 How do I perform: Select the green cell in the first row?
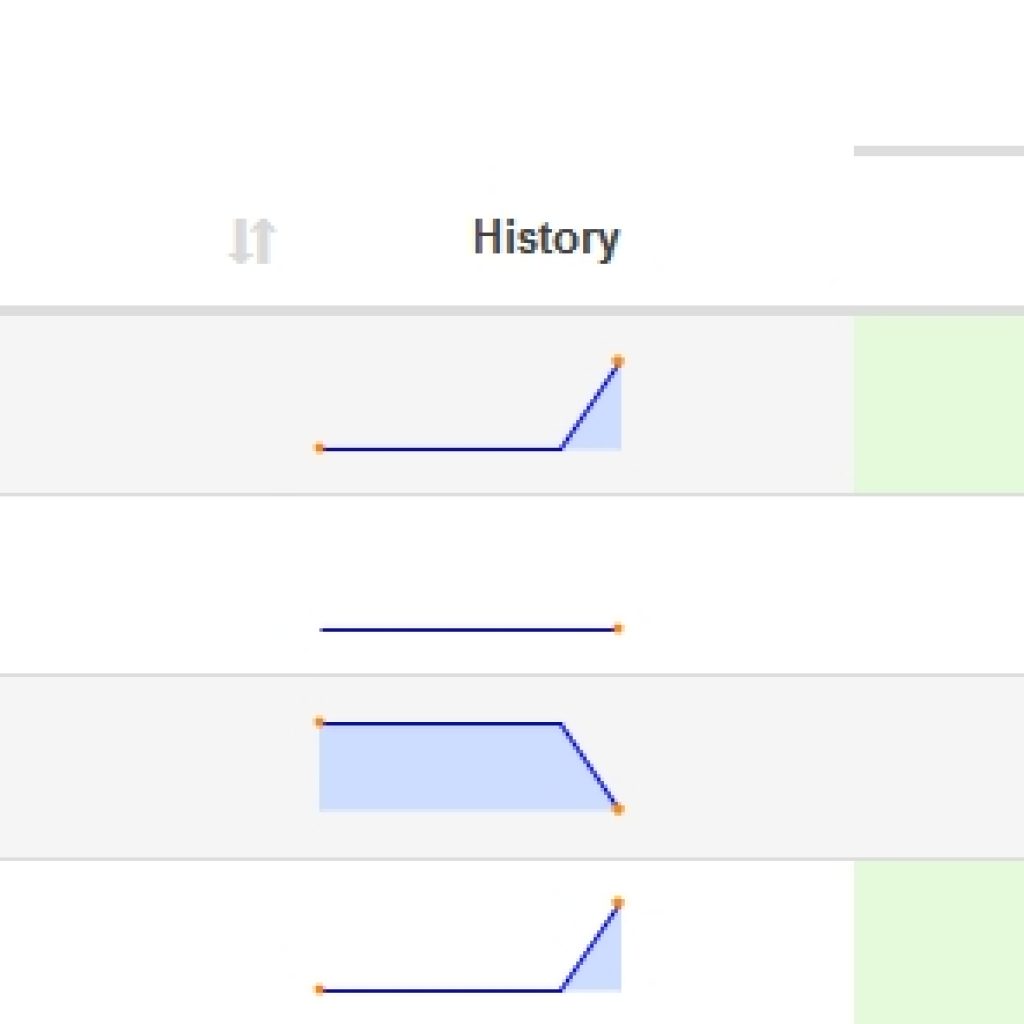pos(938,404)
